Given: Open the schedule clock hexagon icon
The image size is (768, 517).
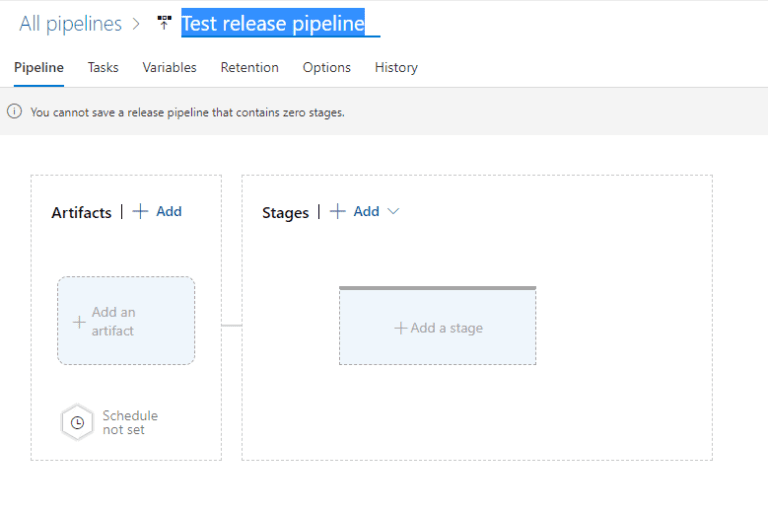Looking at the screenshot, I should pyautogui.click(x=77, y=422).
